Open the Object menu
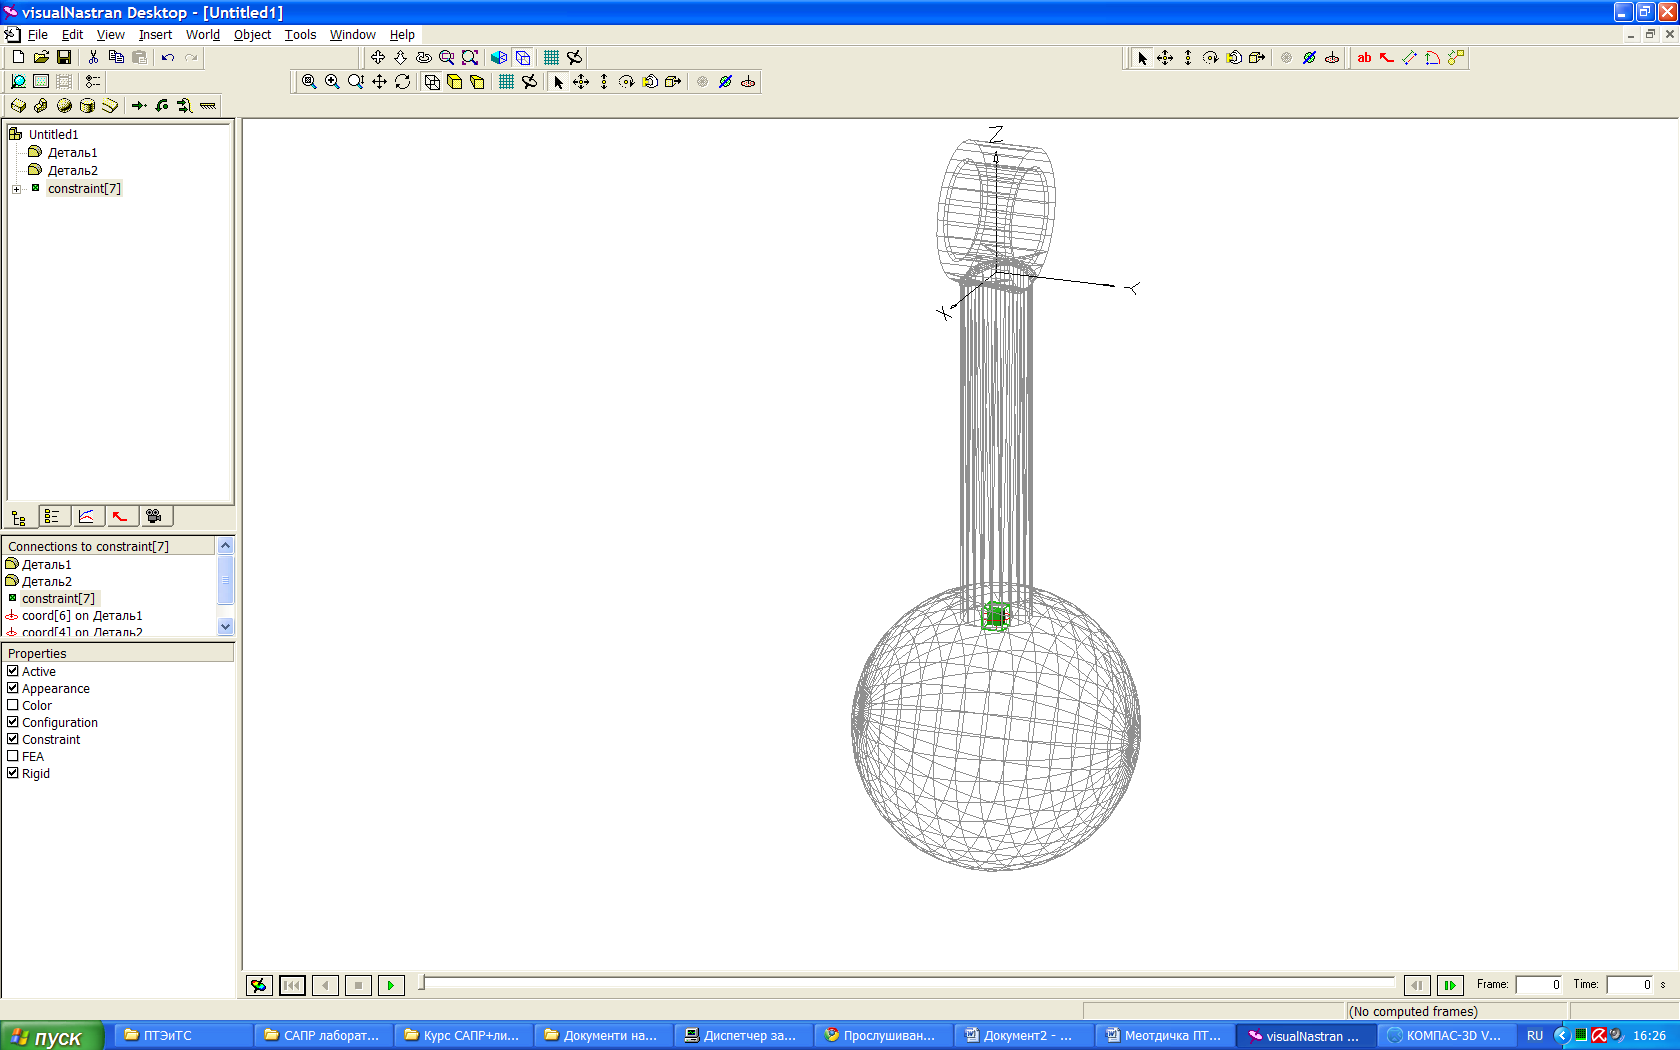Image resolution: width=1680 pixels, height=1050 pixels. tap(252, 34)
